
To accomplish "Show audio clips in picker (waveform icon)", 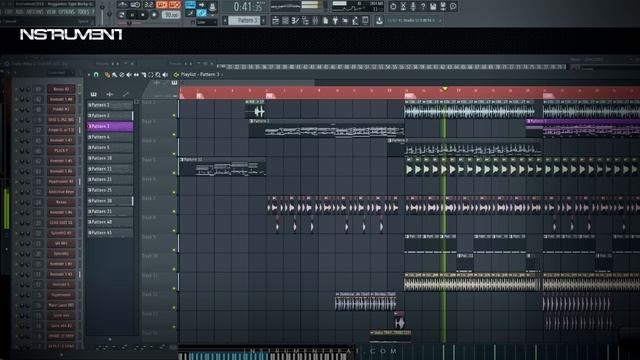I will (x=109, y=94).
